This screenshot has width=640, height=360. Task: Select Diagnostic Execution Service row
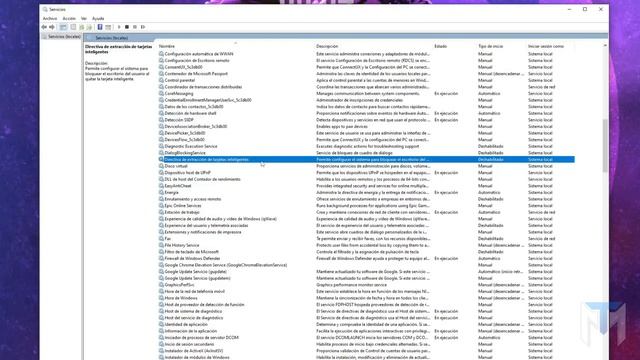pos(366,146)
